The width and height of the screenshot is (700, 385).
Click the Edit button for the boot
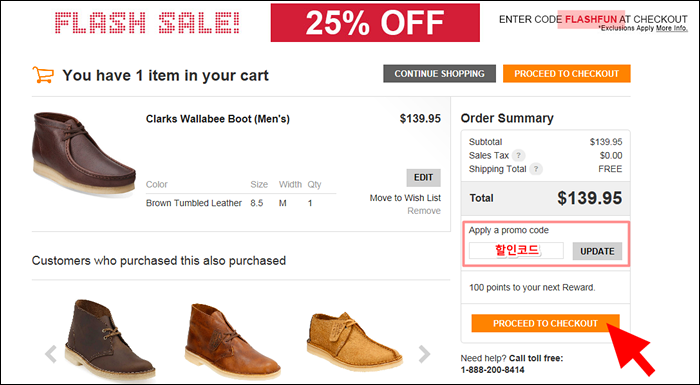point(423,178)
